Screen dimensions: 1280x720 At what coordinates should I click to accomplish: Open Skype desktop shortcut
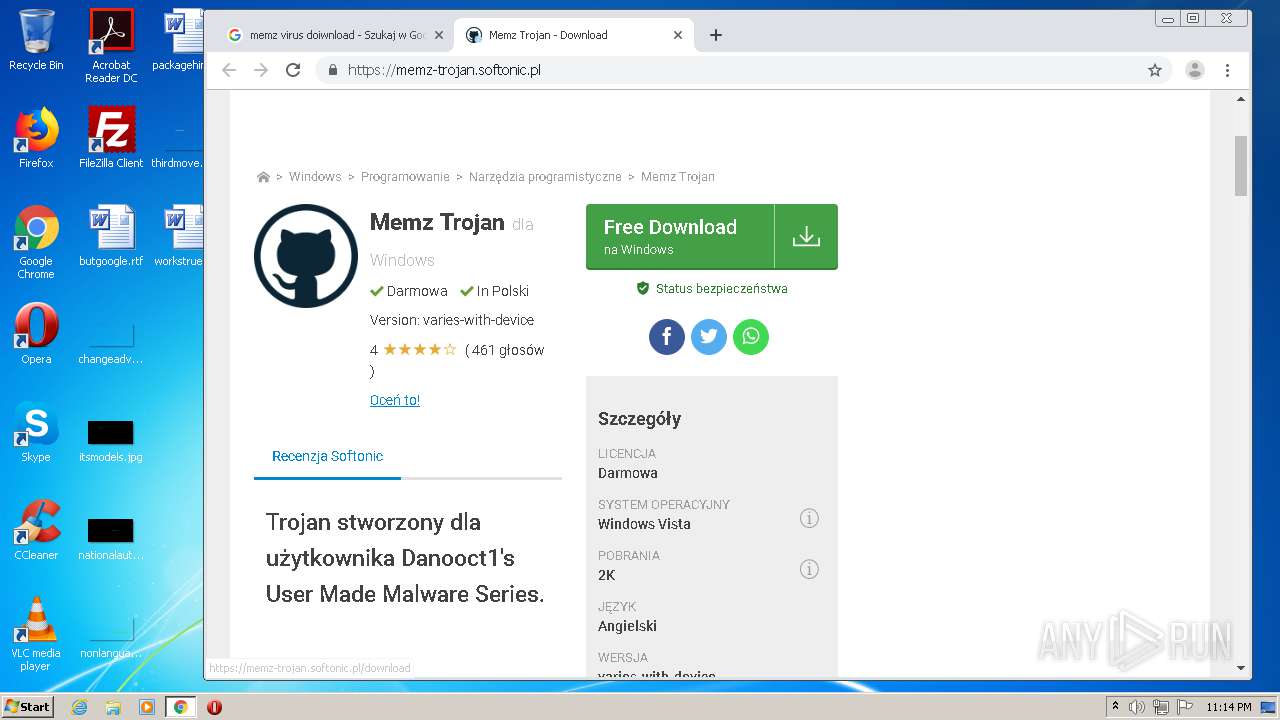coord(36,432)
